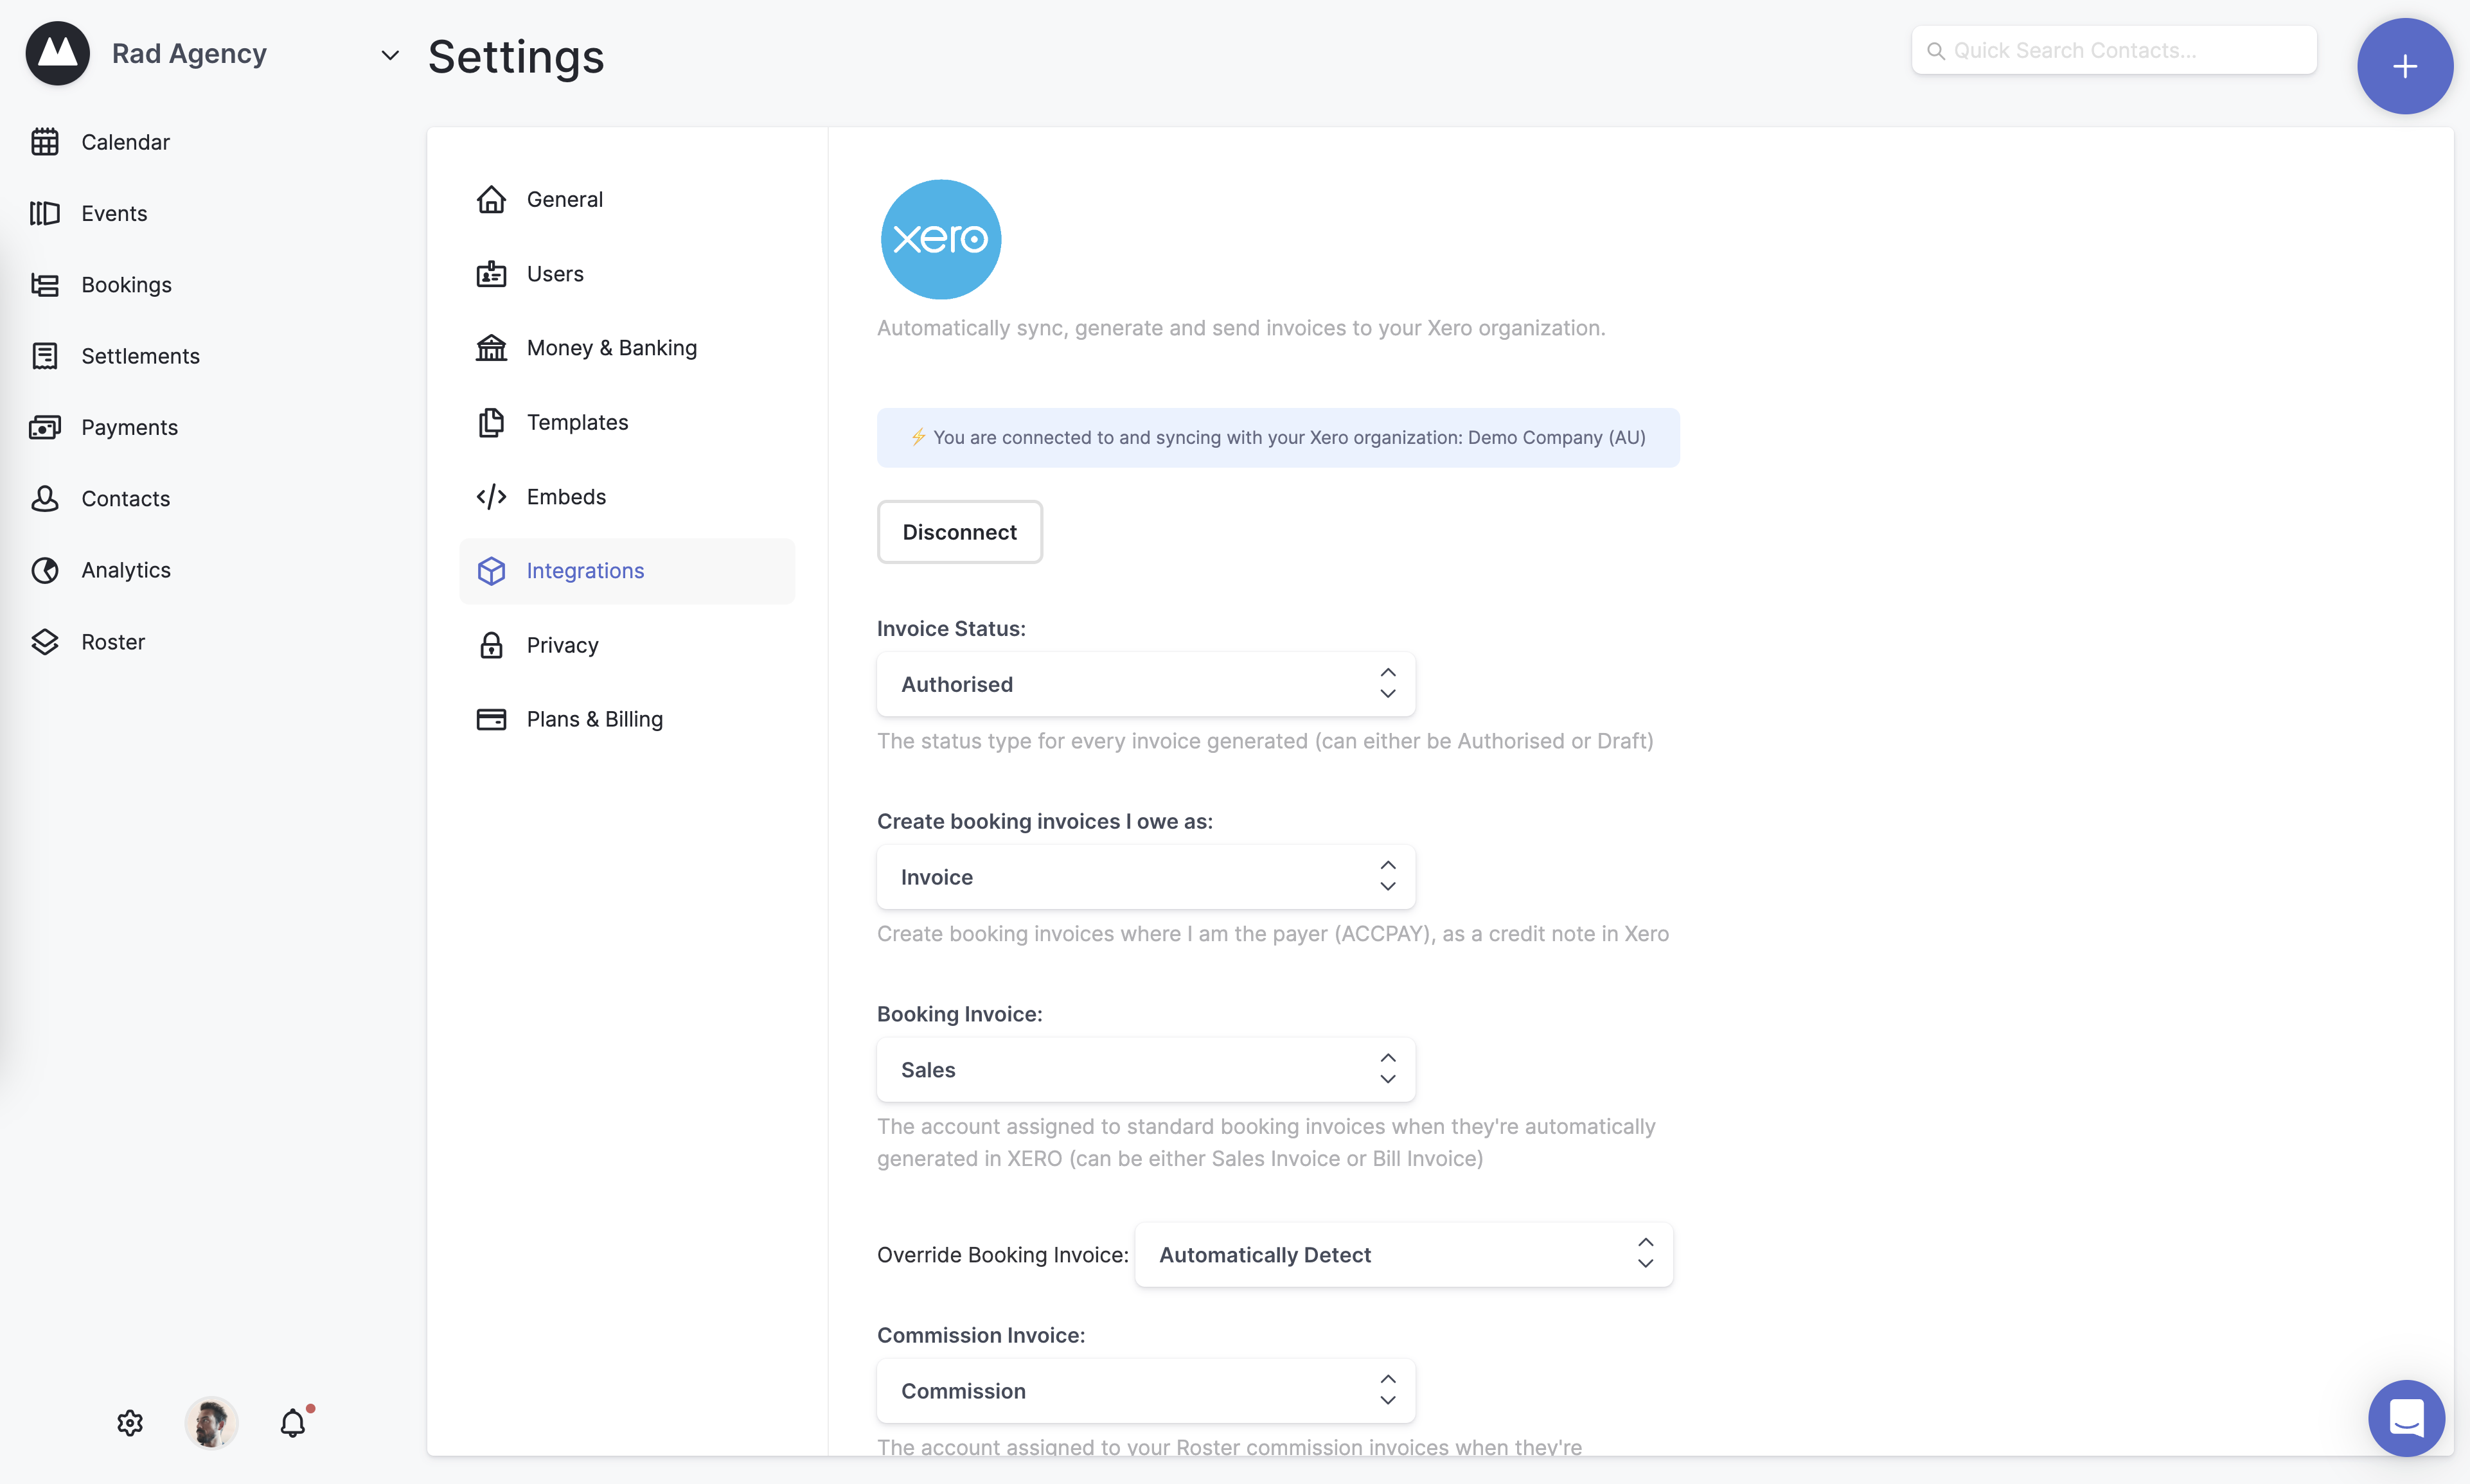Open the Settlements page
Screen dimensions: 2470x1484
click(140, 356)
